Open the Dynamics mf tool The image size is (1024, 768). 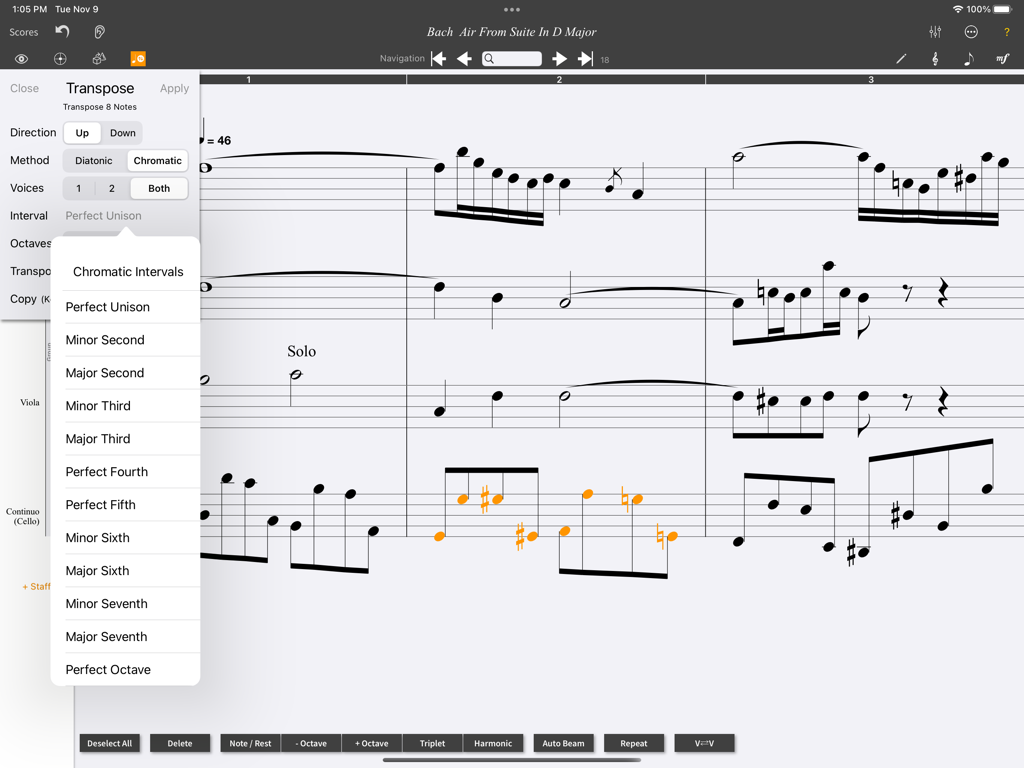click(1003, 58)
